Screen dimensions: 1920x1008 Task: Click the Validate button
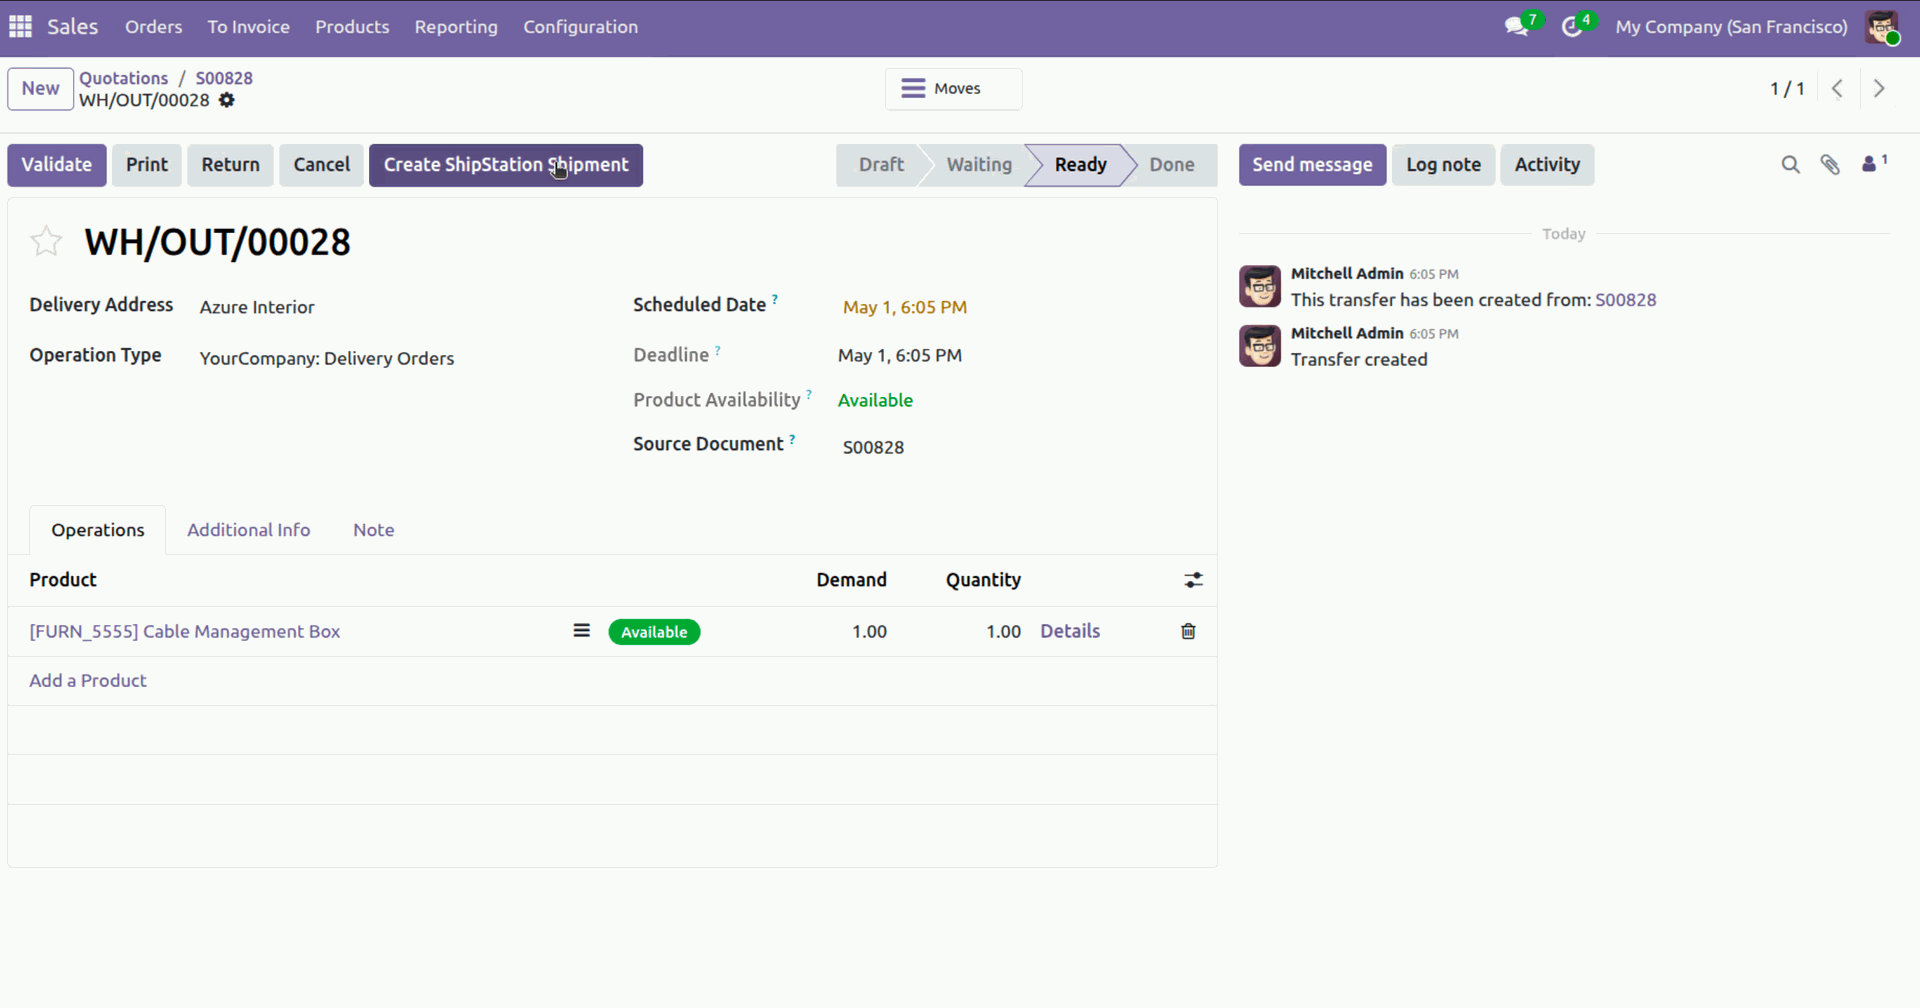57,165
